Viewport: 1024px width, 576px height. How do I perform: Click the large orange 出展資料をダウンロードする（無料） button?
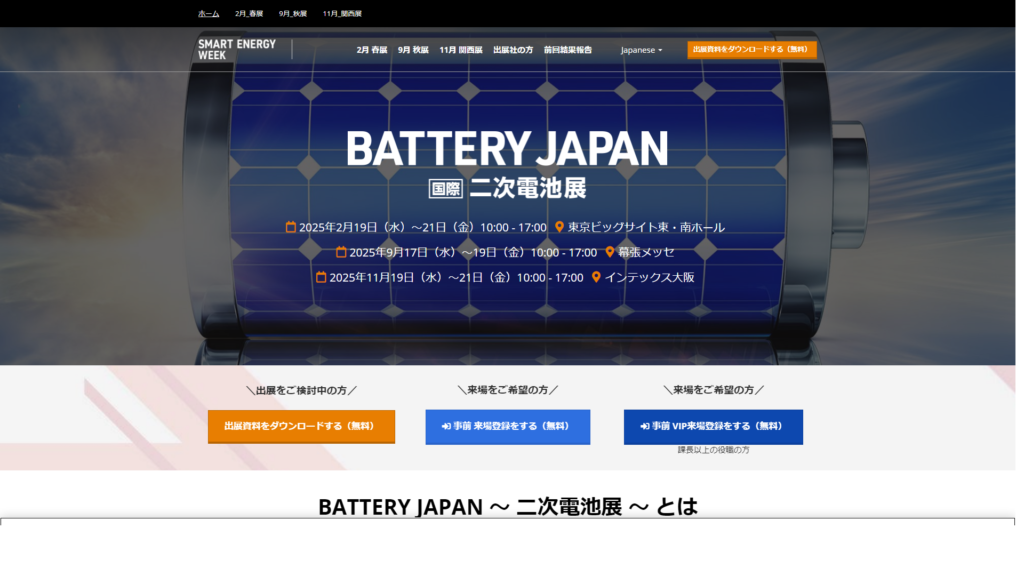coord(301,426)
